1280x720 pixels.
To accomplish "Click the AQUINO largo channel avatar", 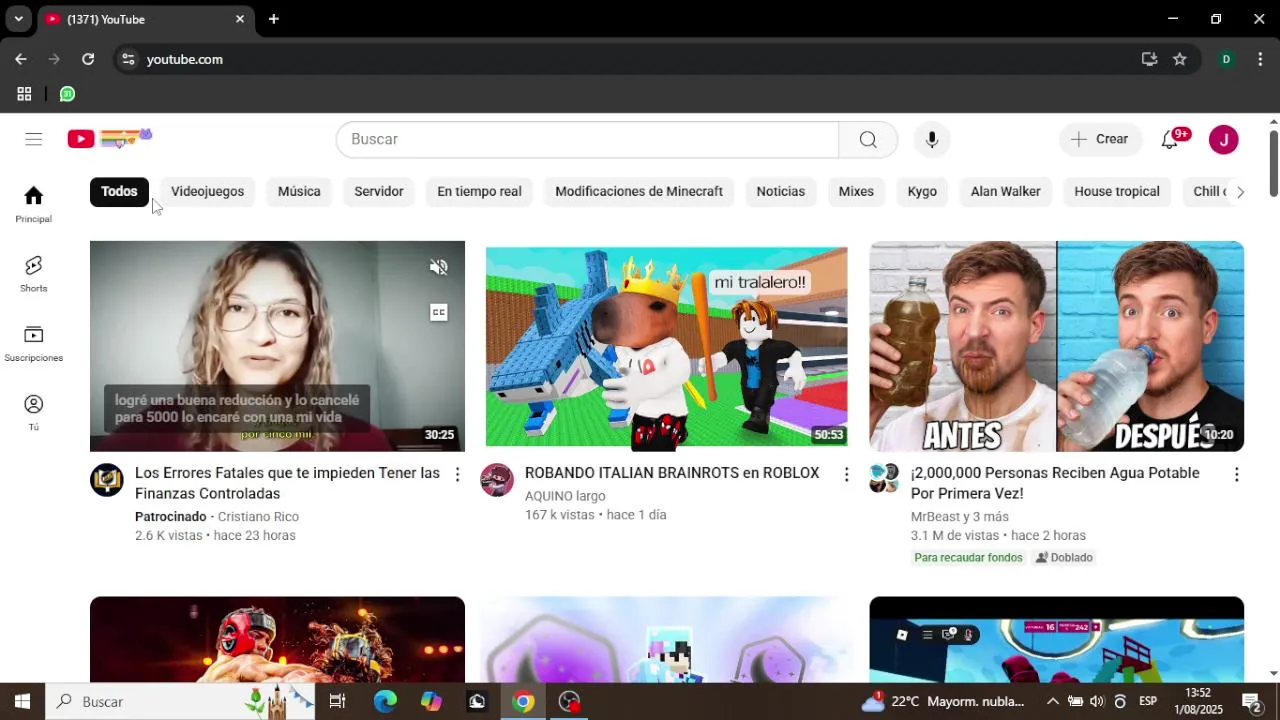I will (x=497, y=480).
